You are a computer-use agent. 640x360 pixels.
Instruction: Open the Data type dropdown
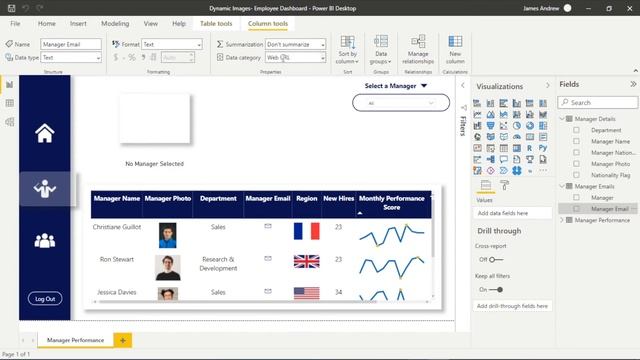71,58
